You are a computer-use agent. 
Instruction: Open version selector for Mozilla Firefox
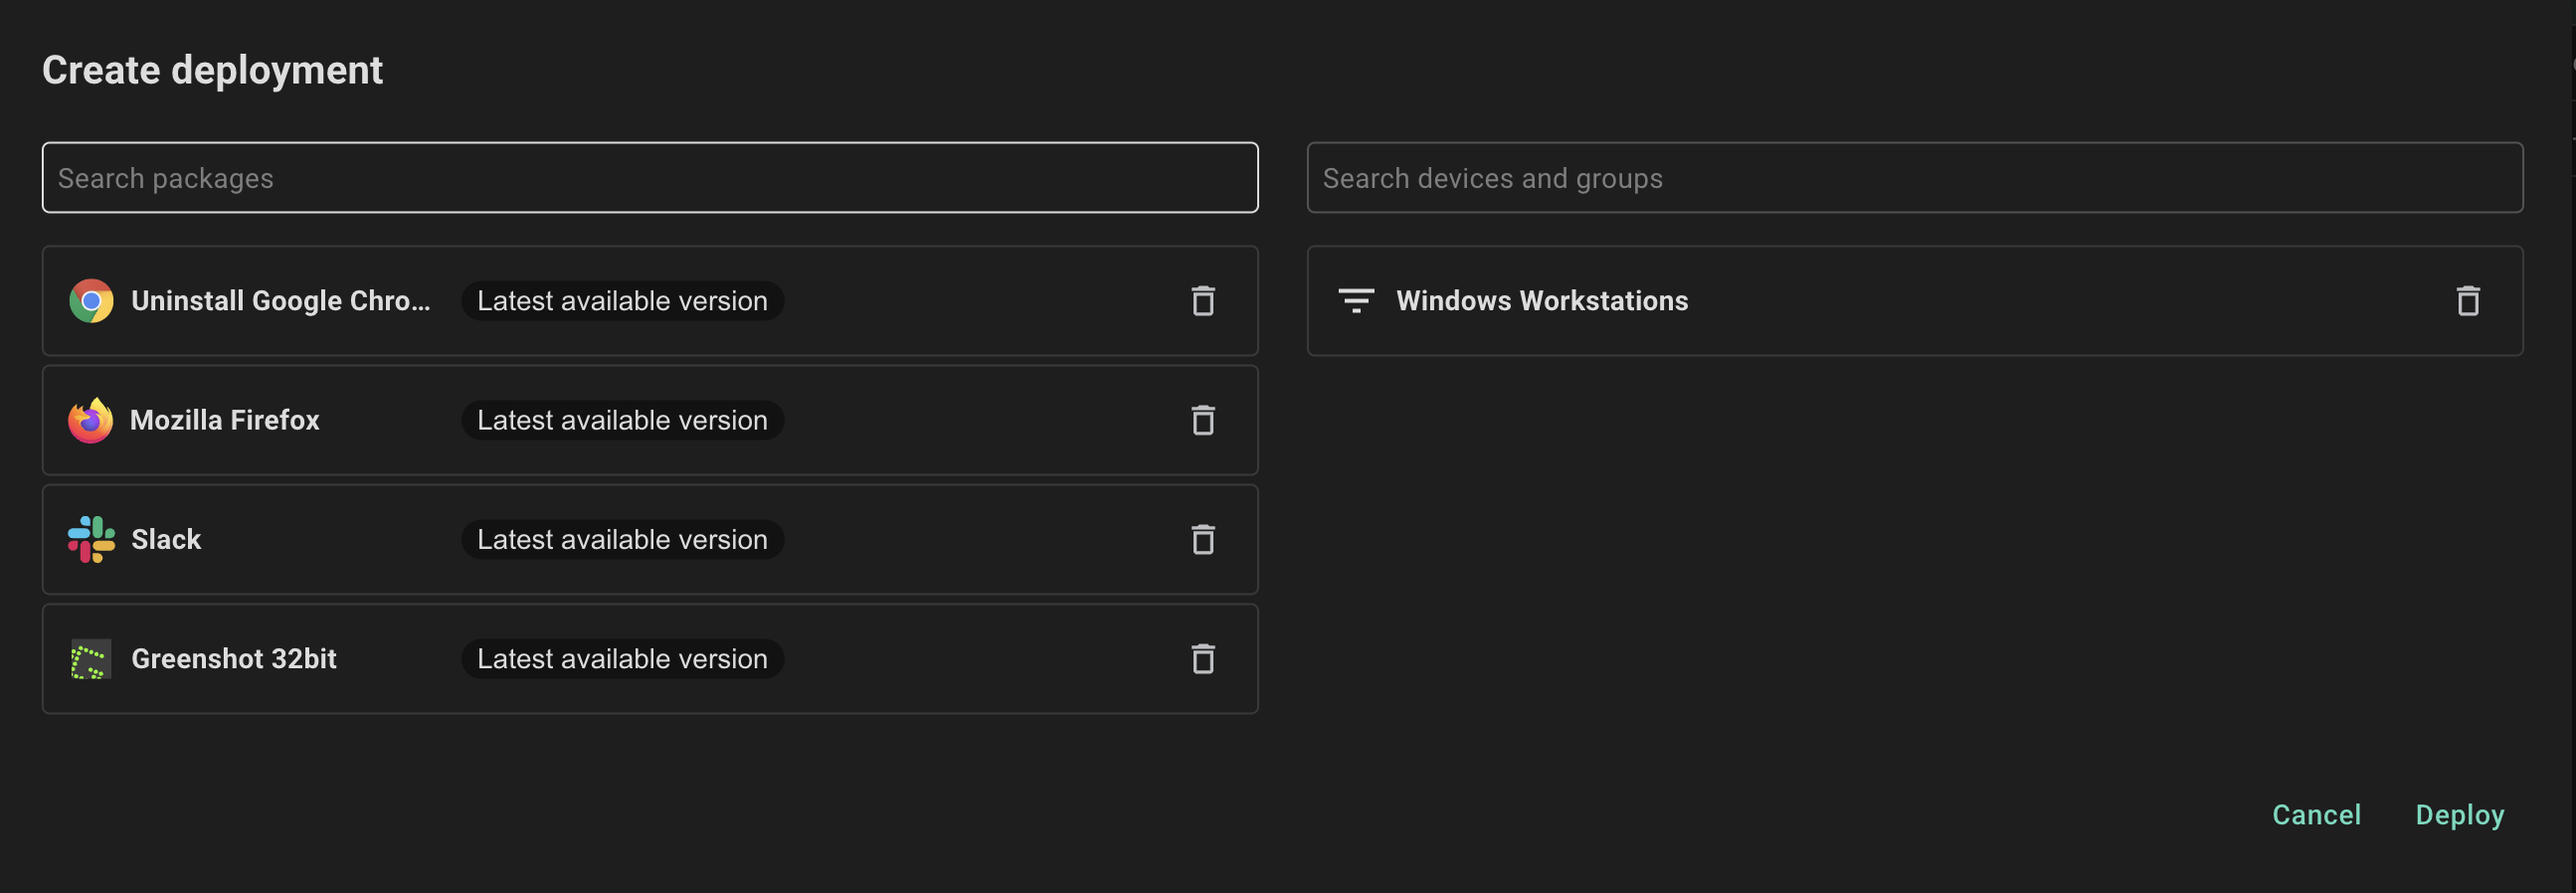click(x=622, y=420)
